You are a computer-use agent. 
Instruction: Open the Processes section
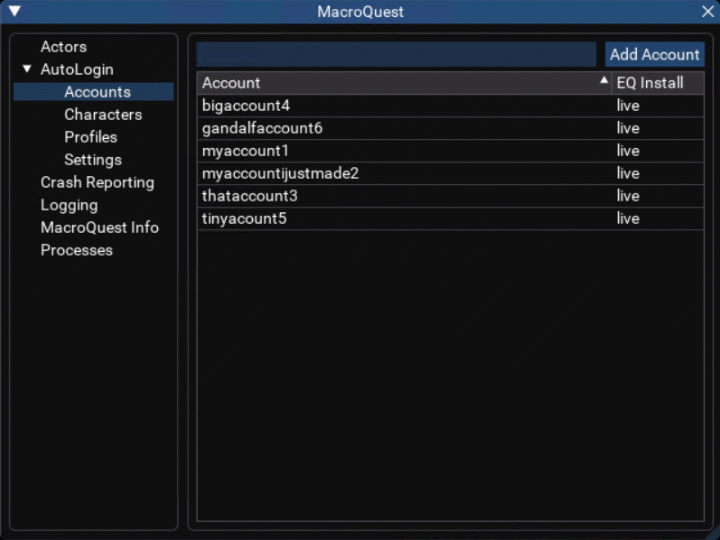pyautogui.click(x=76, y=250)
